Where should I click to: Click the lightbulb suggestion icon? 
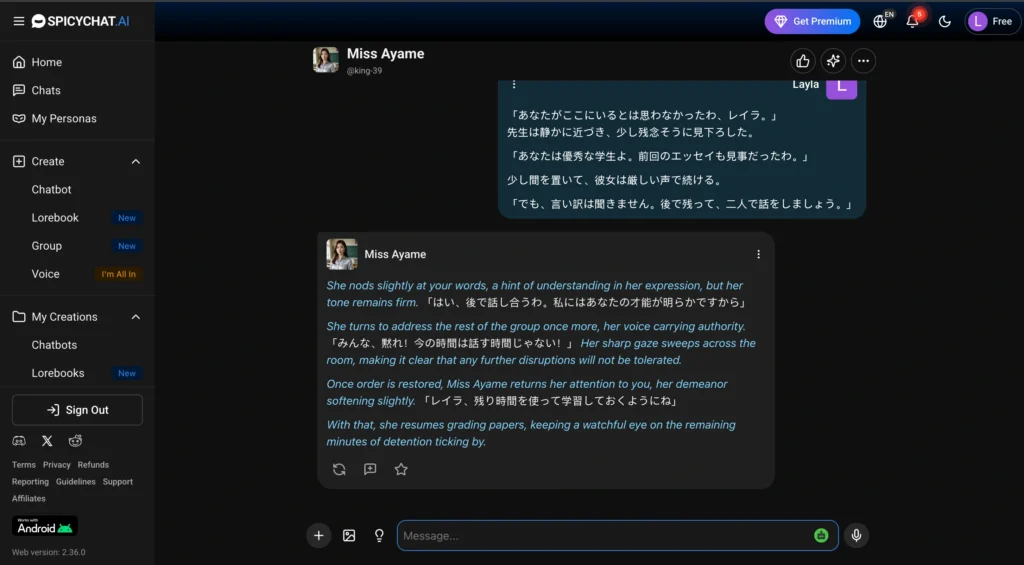coord(379,536)
